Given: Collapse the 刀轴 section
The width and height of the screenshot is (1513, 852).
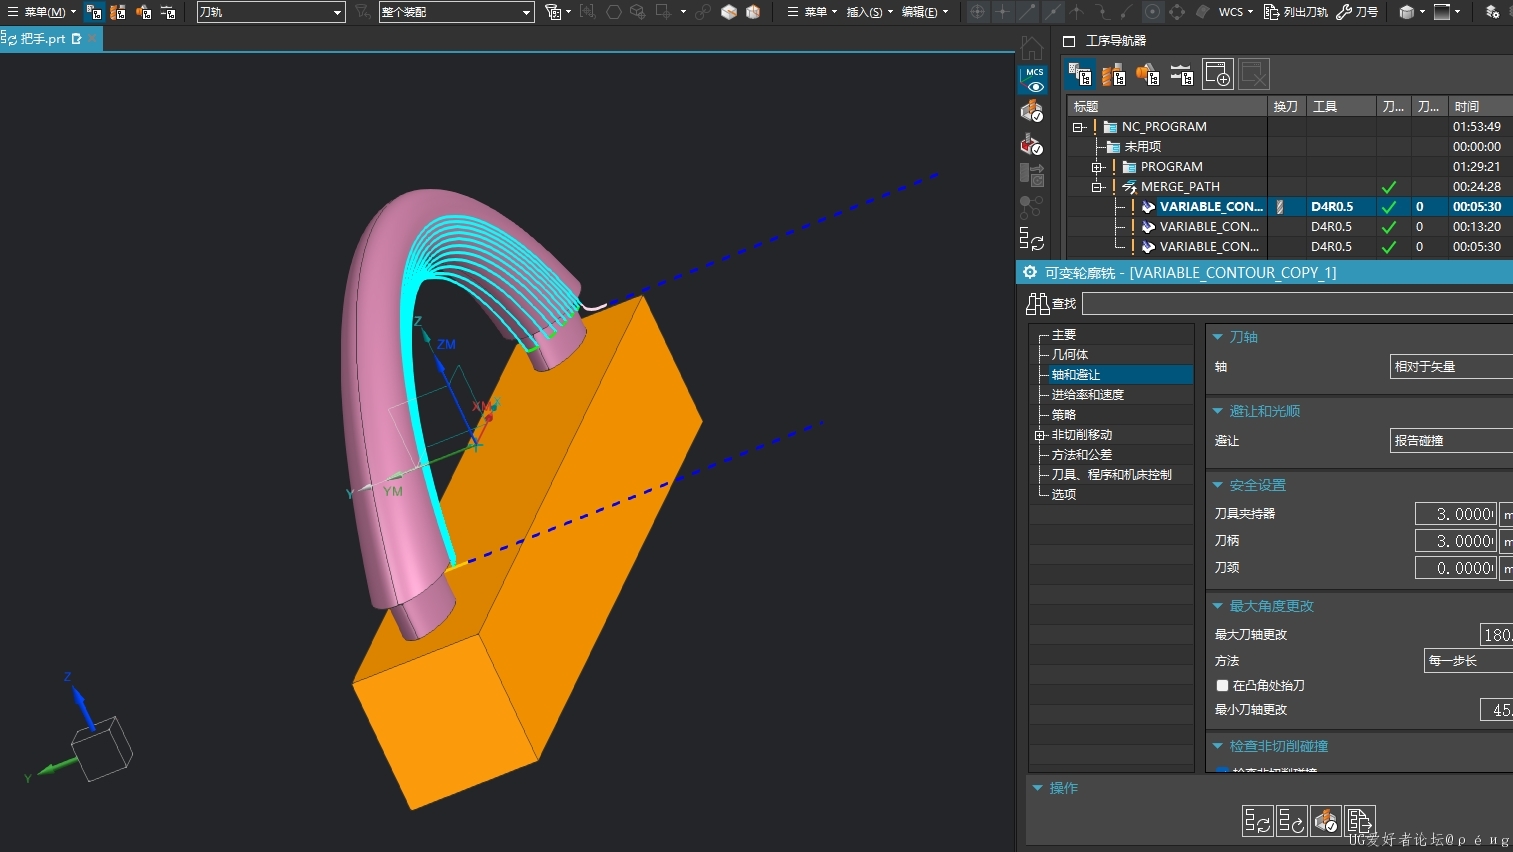Looking at the screenshot, I should tap(1218, 337).
